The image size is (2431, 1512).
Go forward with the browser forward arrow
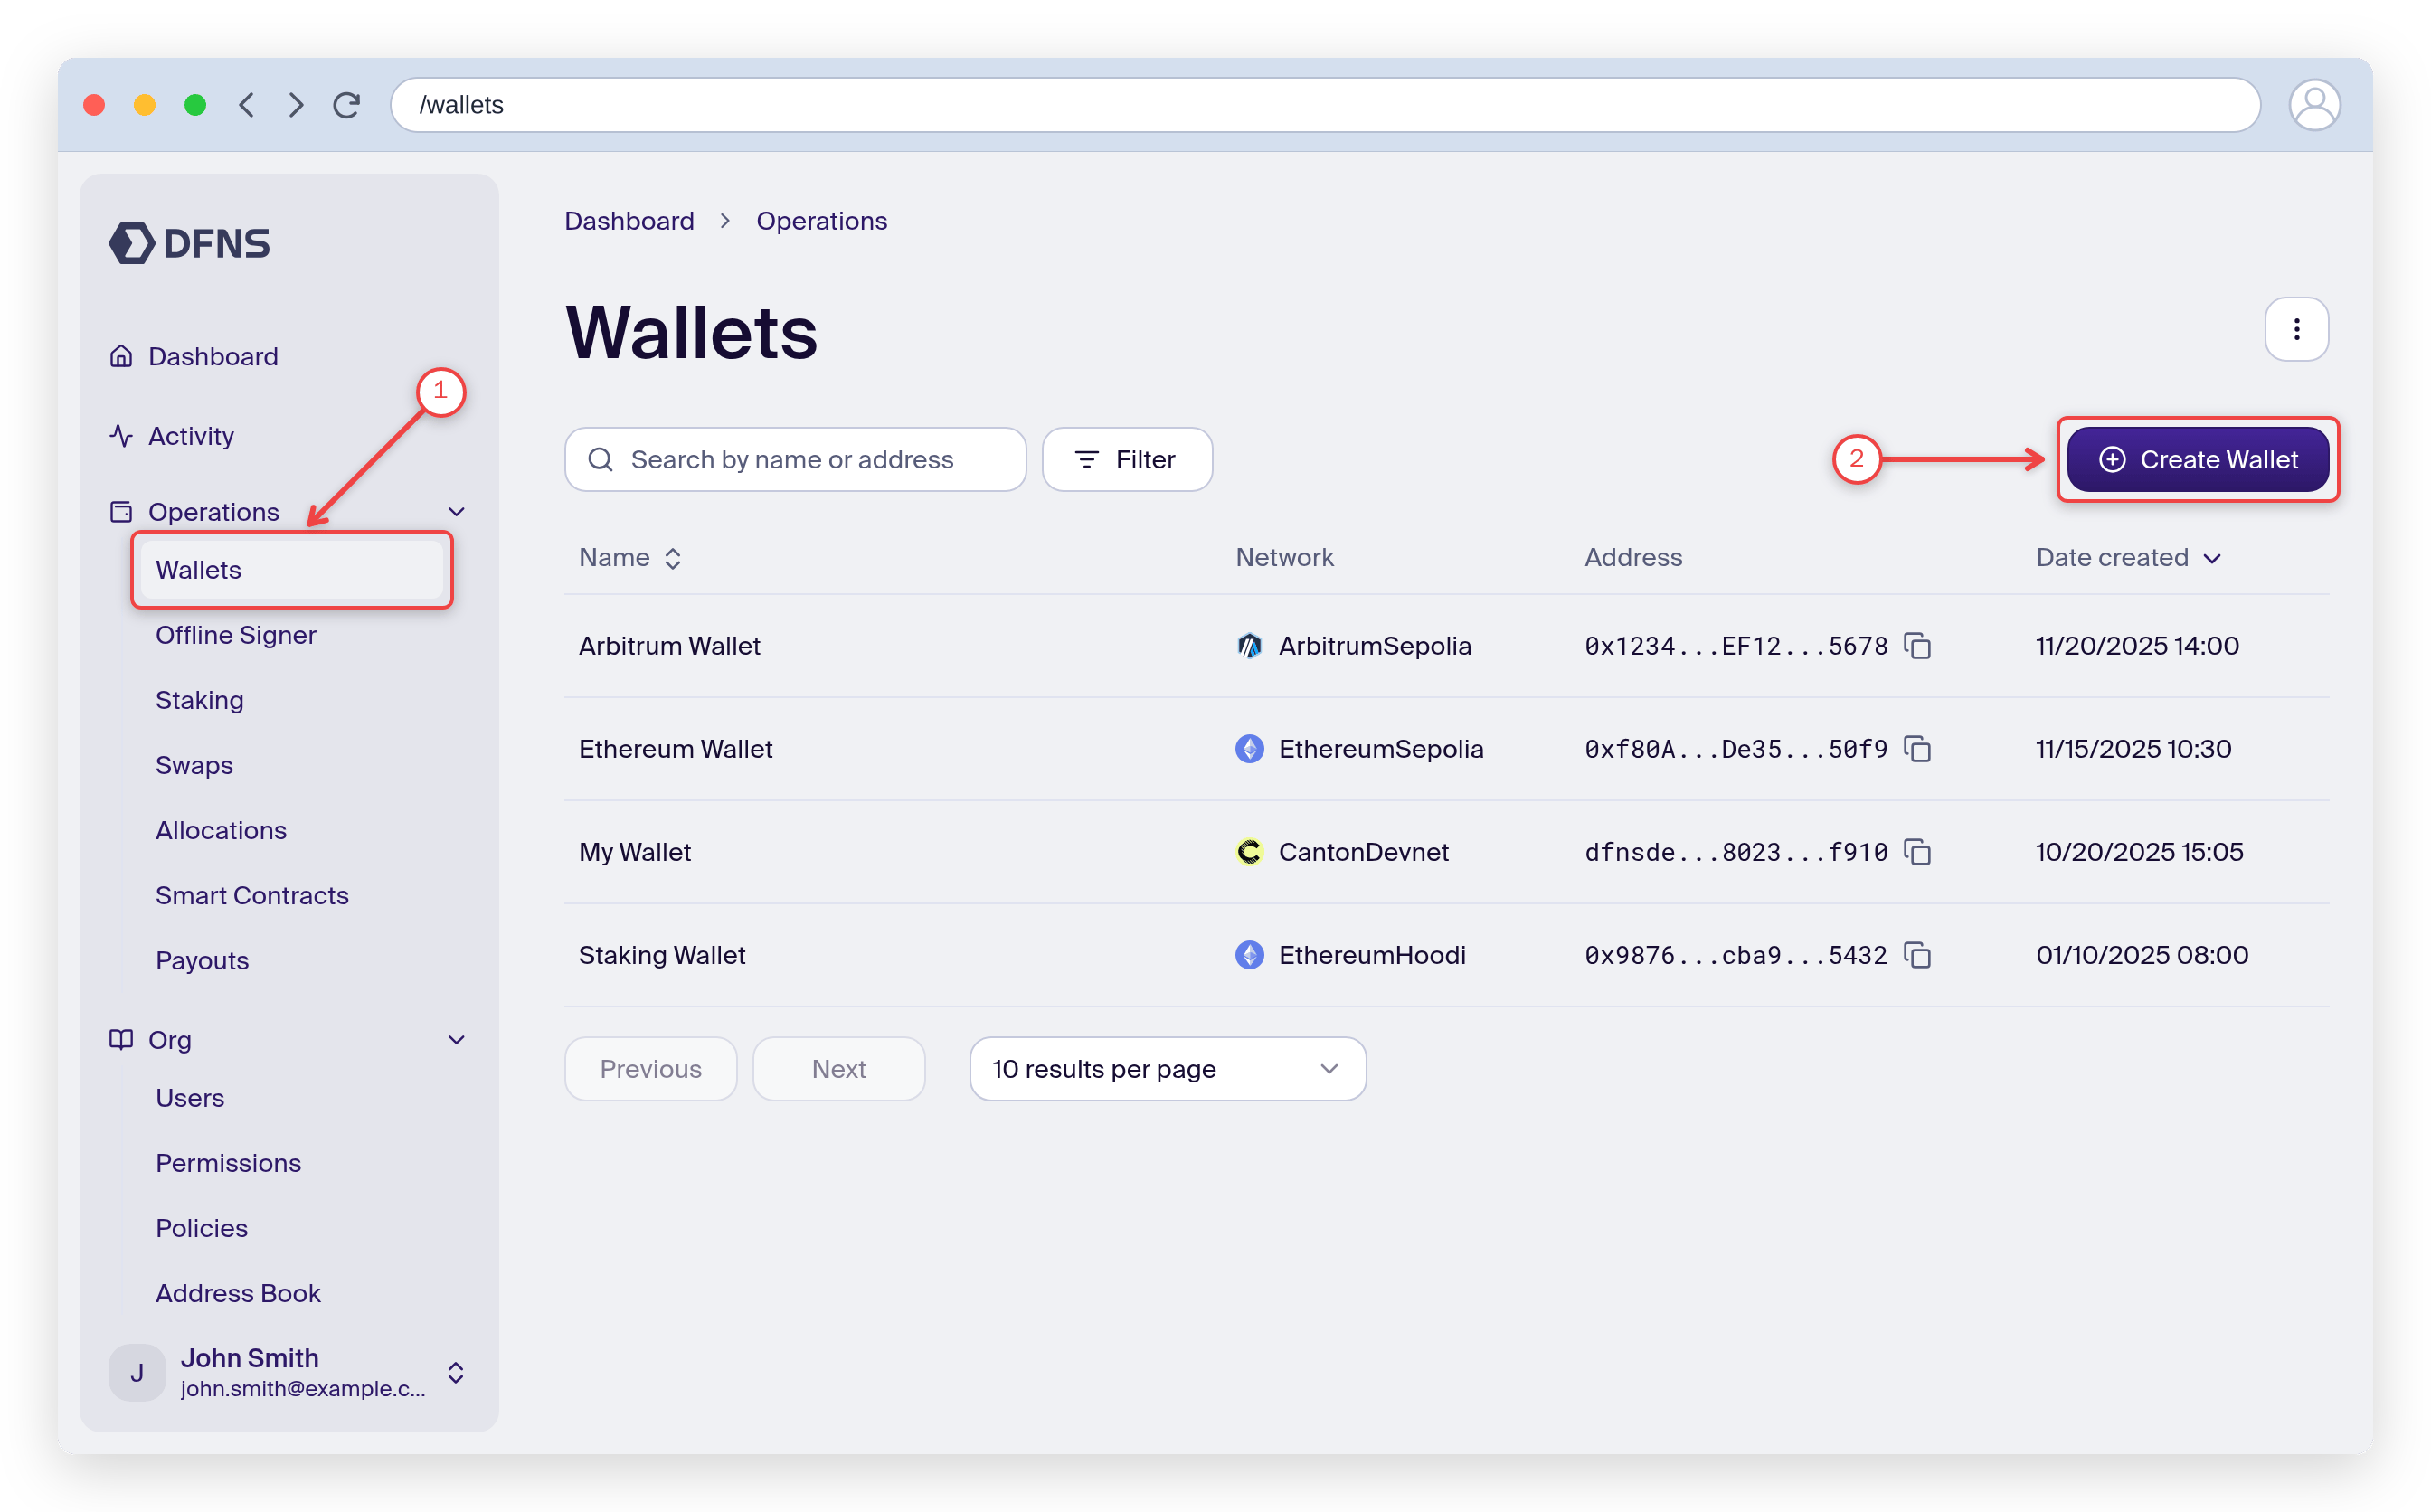coord(296,105)
